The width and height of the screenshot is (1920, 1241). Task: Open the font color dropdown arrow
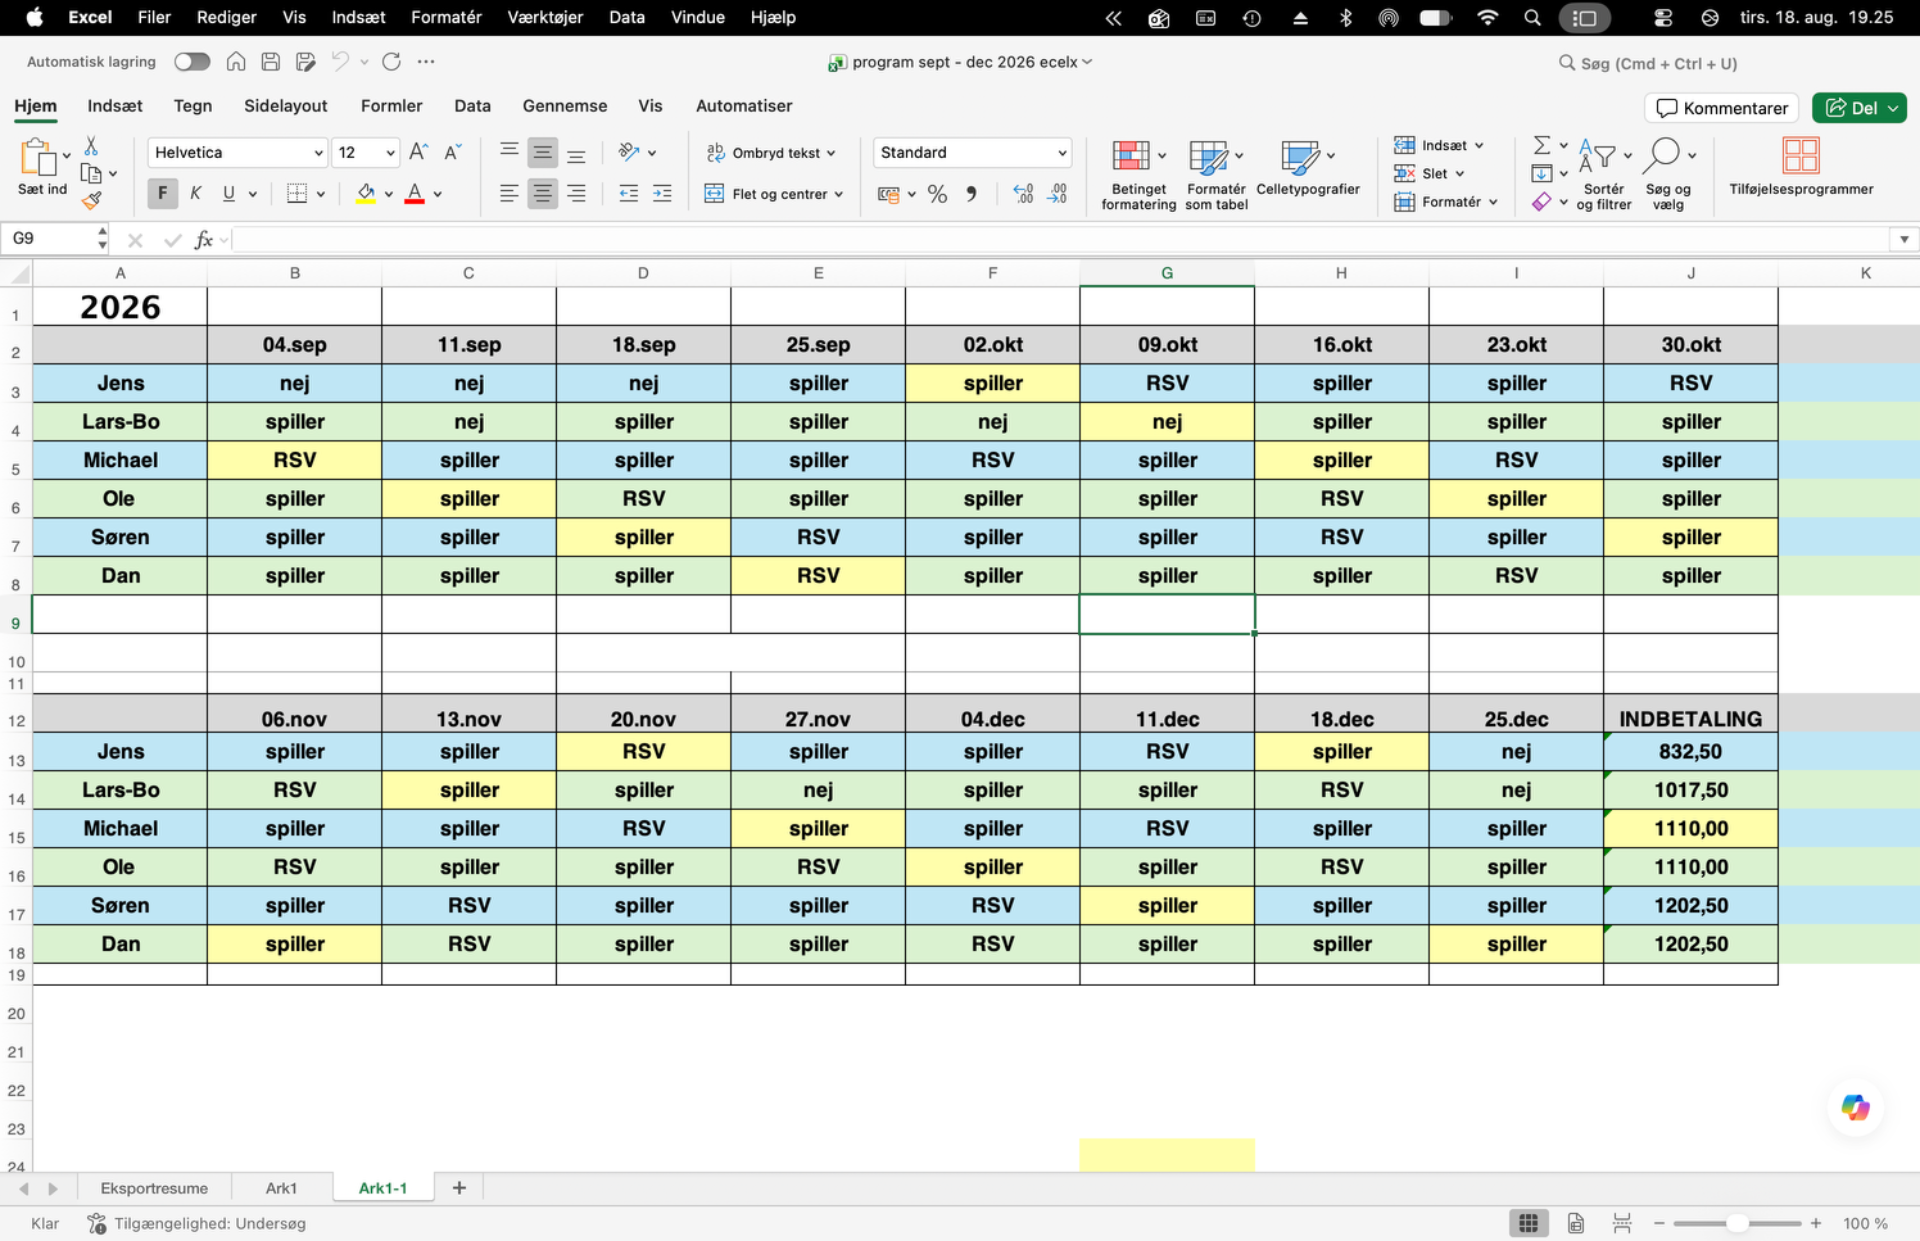(x=437, y=194)
